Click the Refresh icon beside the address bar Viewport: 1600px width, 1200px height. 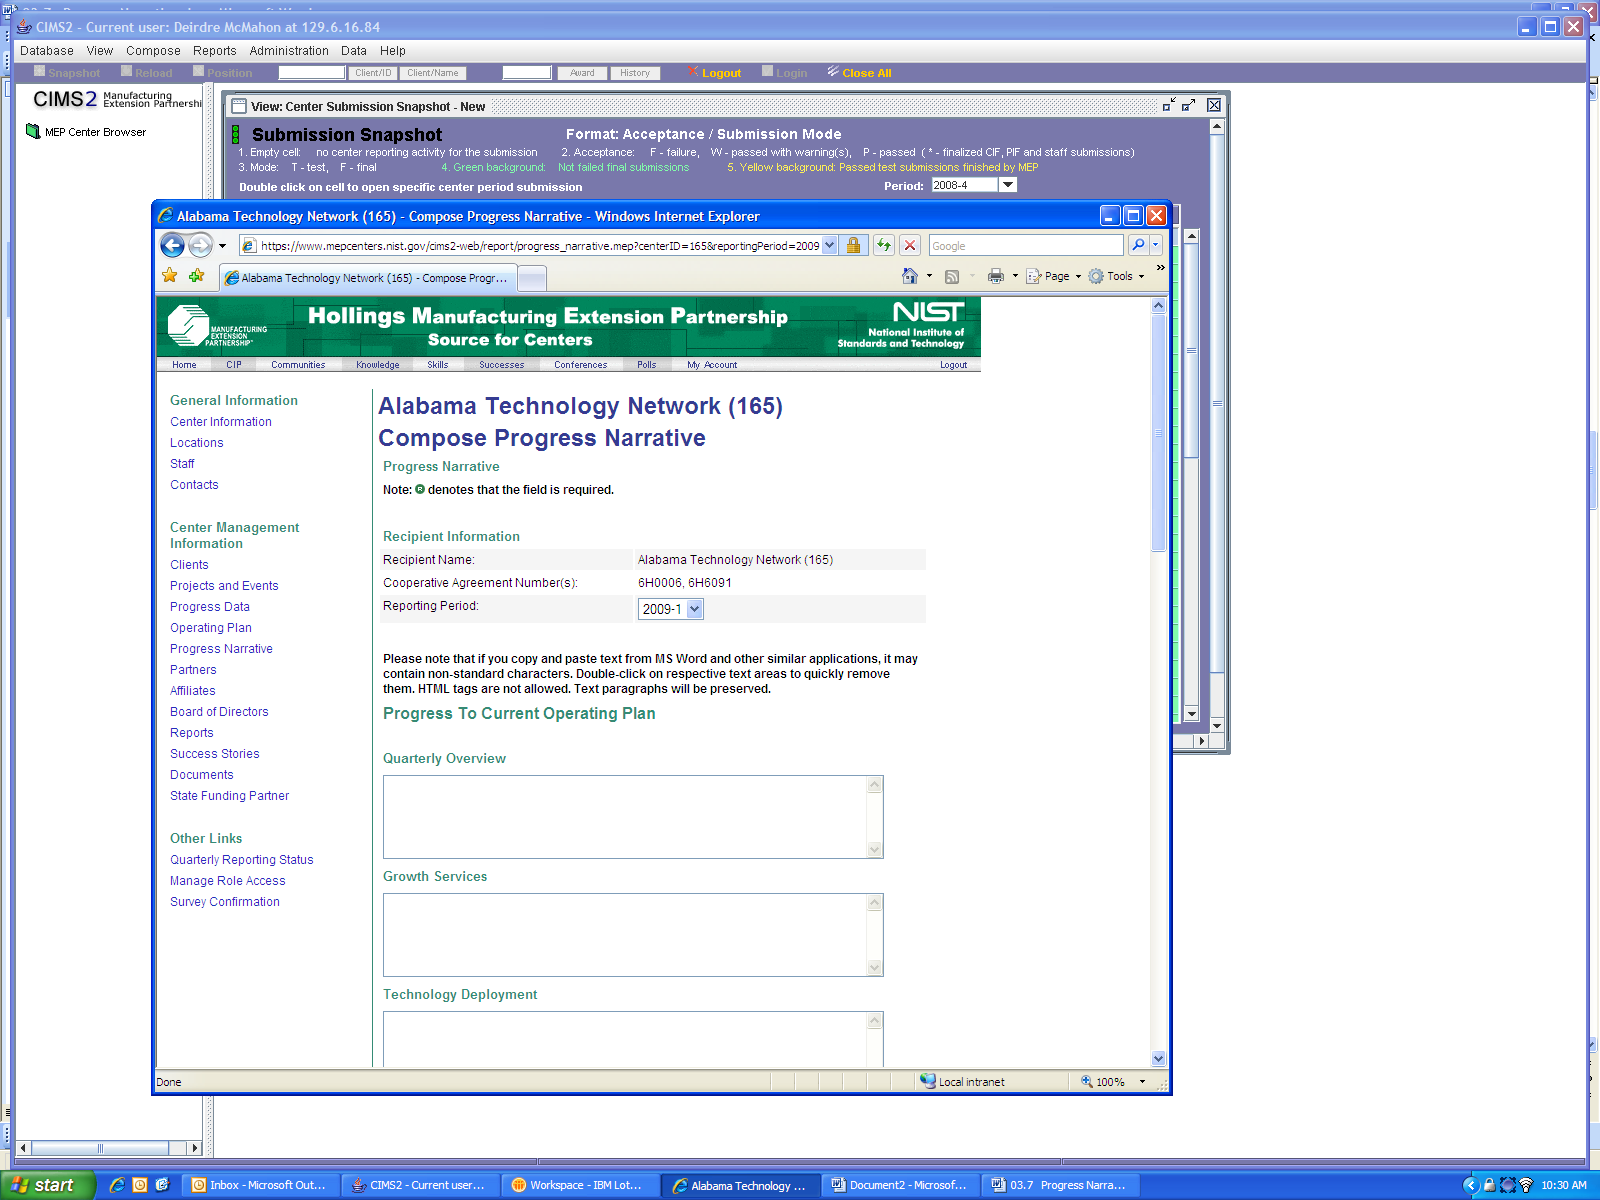pyautogui.click(x=884, y=245)
